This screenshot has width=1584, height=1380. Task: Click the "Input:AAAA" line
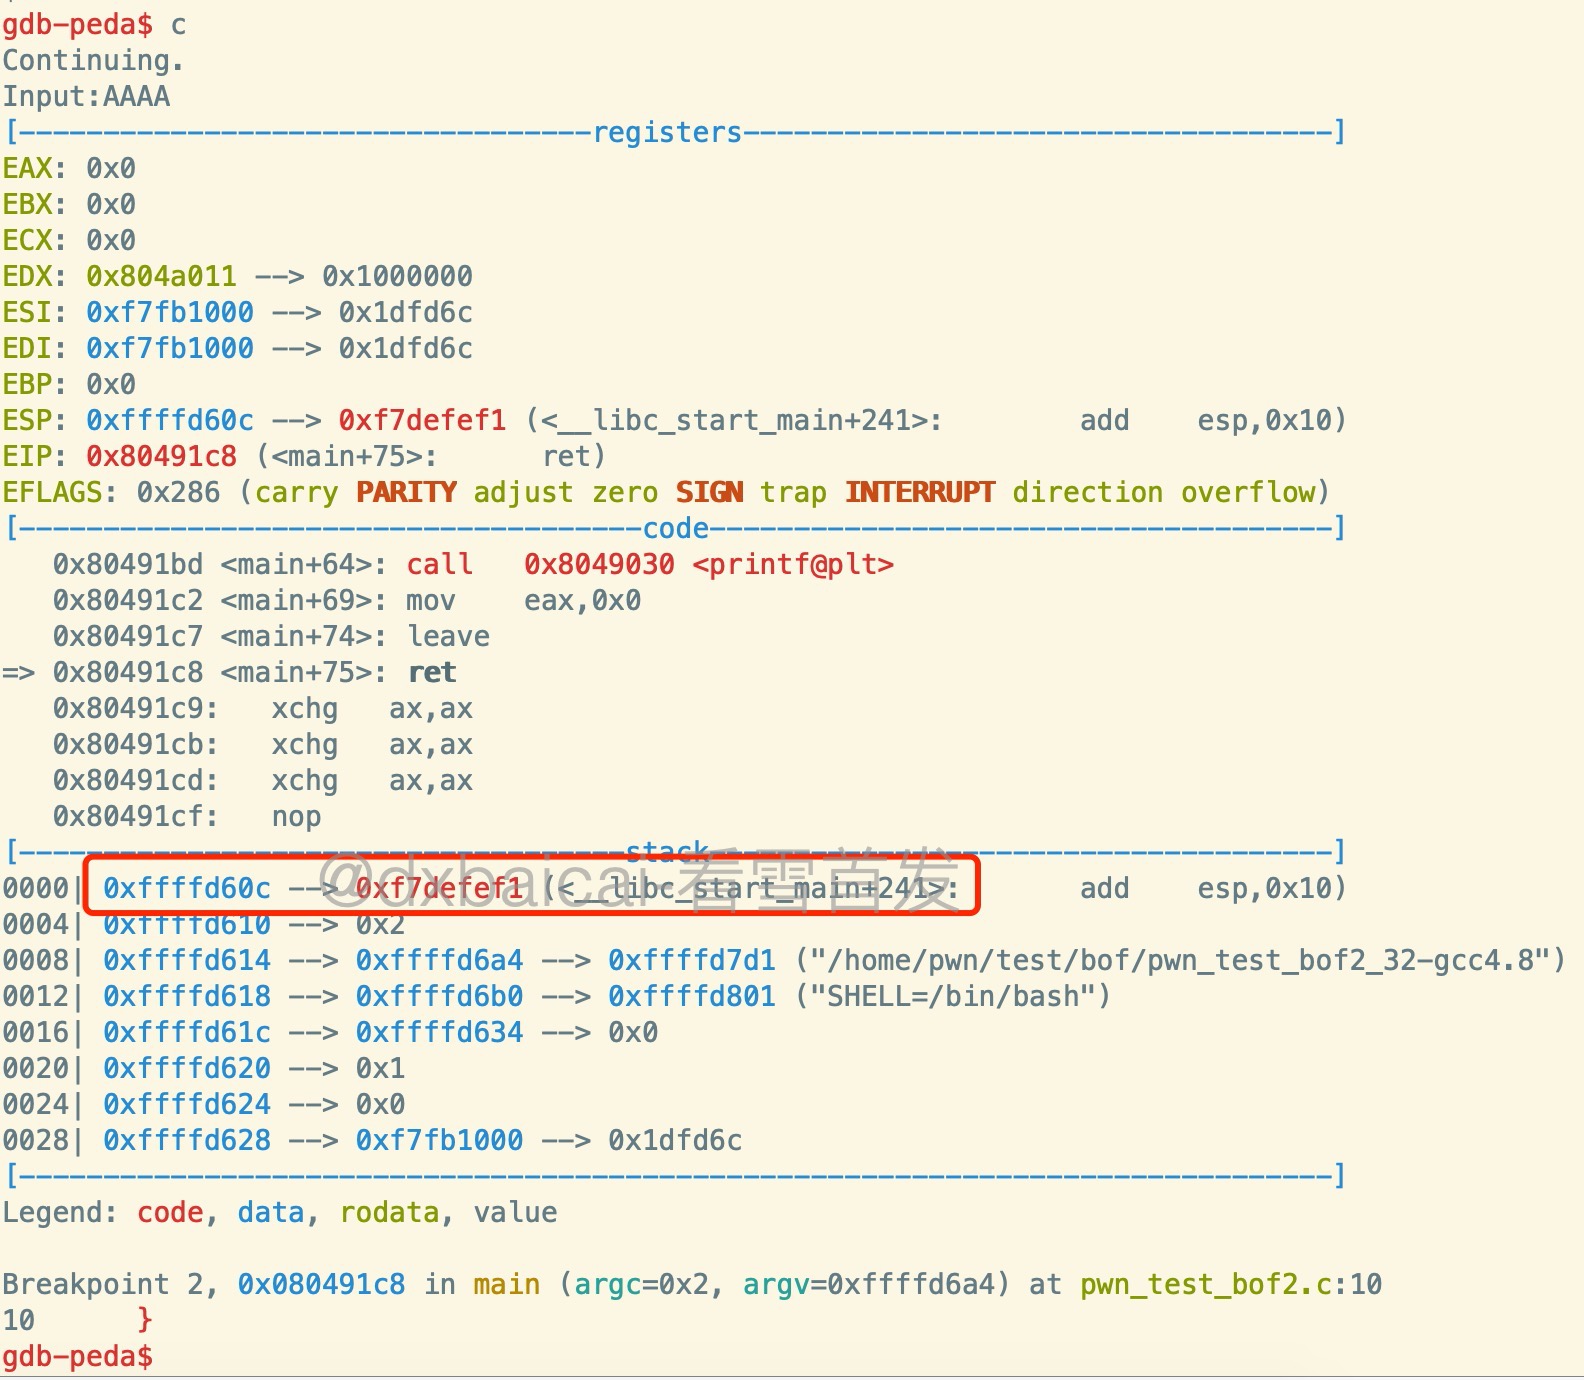pos(86,97)
